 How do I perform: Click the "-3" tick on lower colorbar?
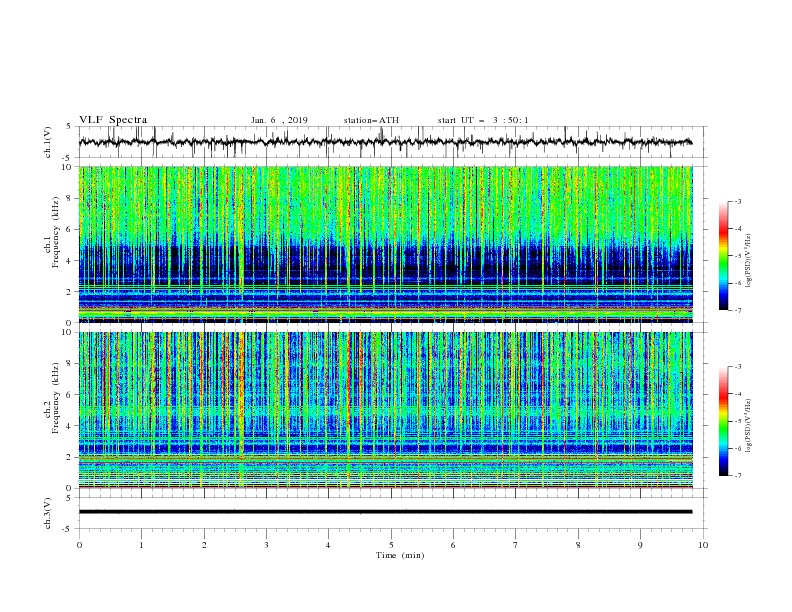738,367
